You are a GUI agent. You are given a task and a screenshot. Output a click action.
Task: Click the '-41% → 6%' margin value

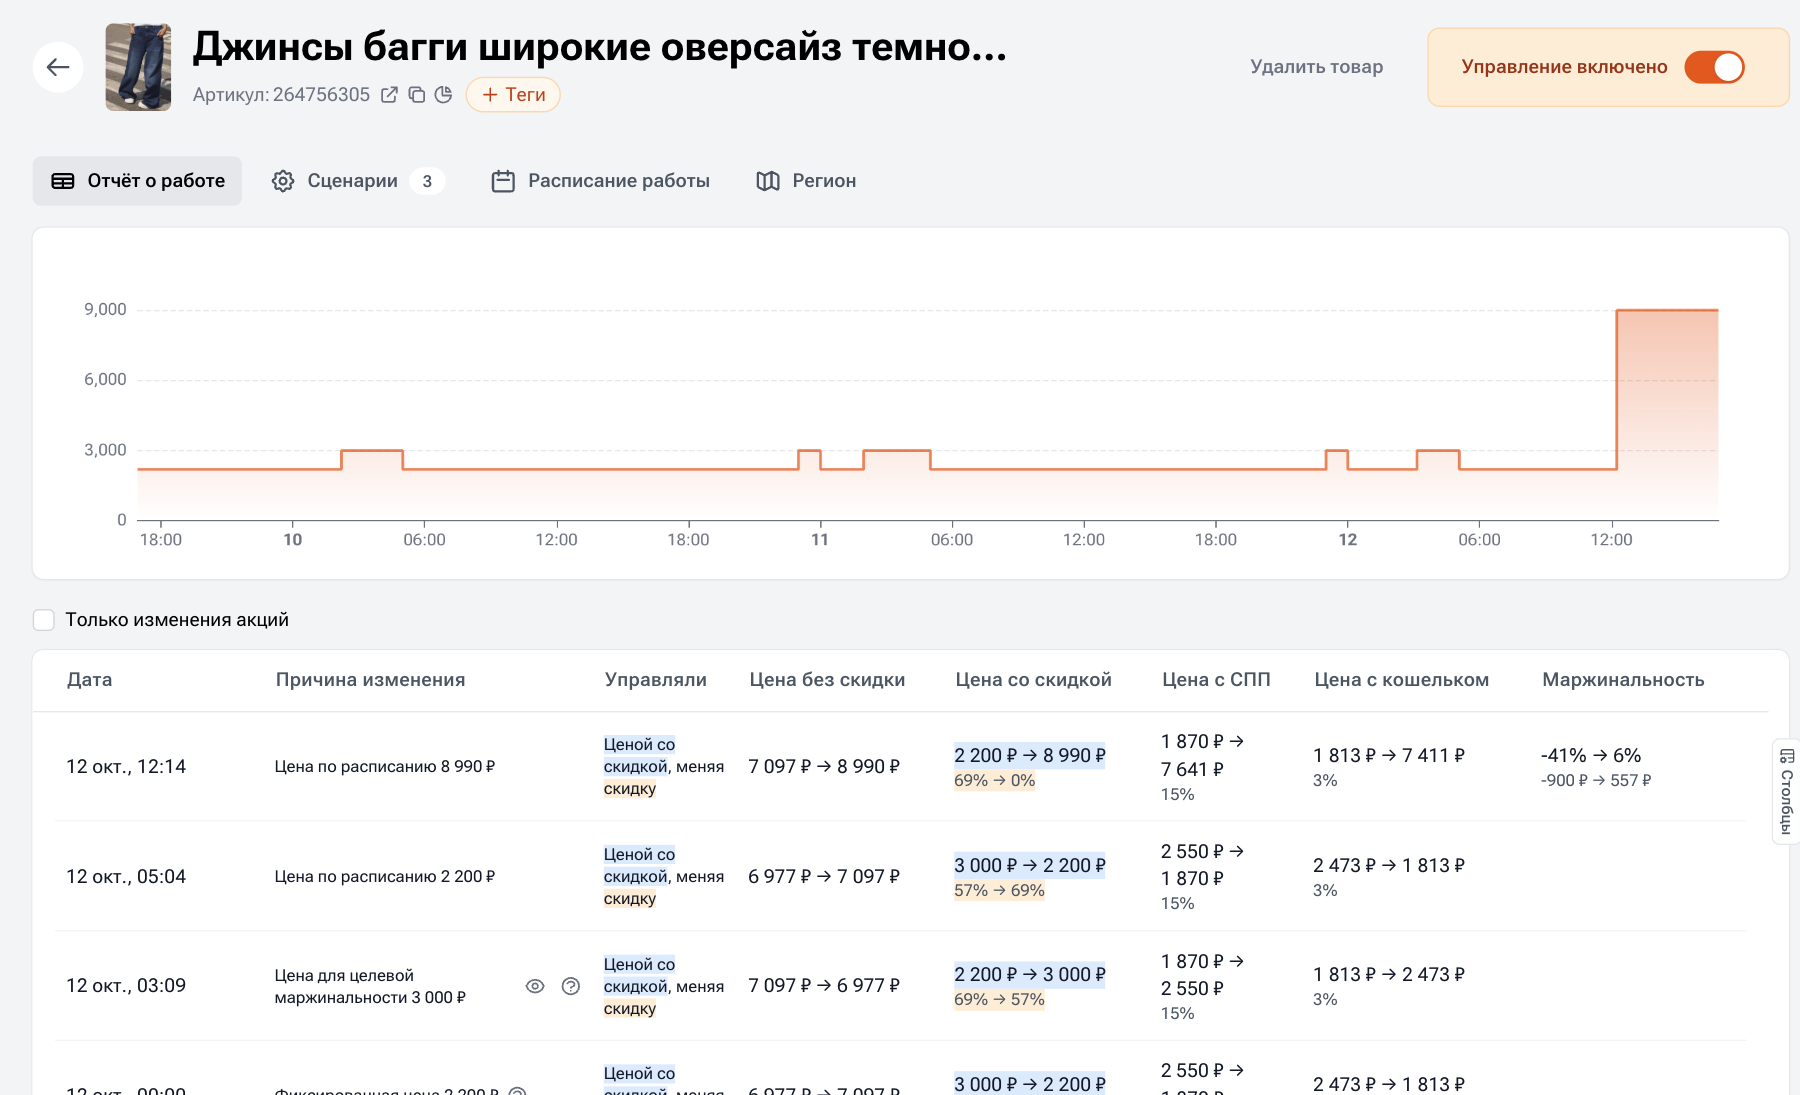coord(1591,756)
